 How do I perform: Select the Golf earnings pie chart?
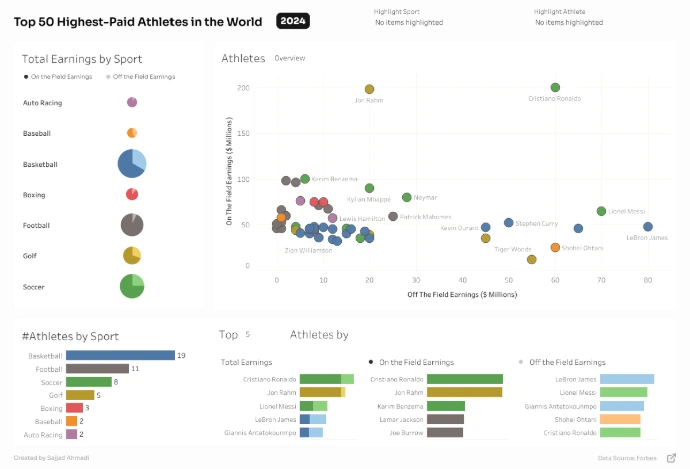132,255
